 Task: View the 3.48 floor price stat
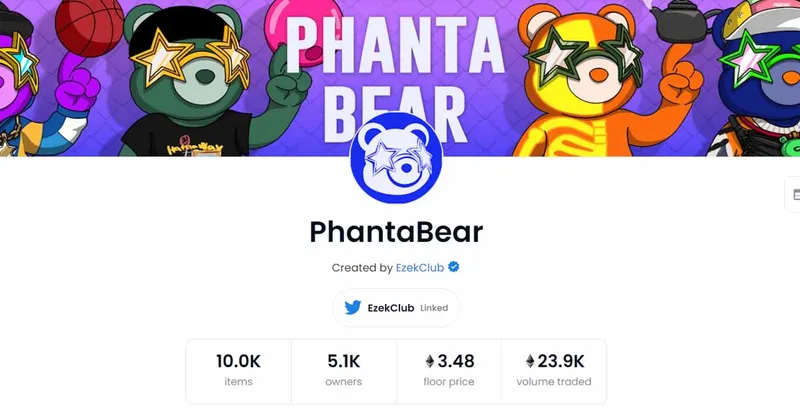(x=448, y=371)
